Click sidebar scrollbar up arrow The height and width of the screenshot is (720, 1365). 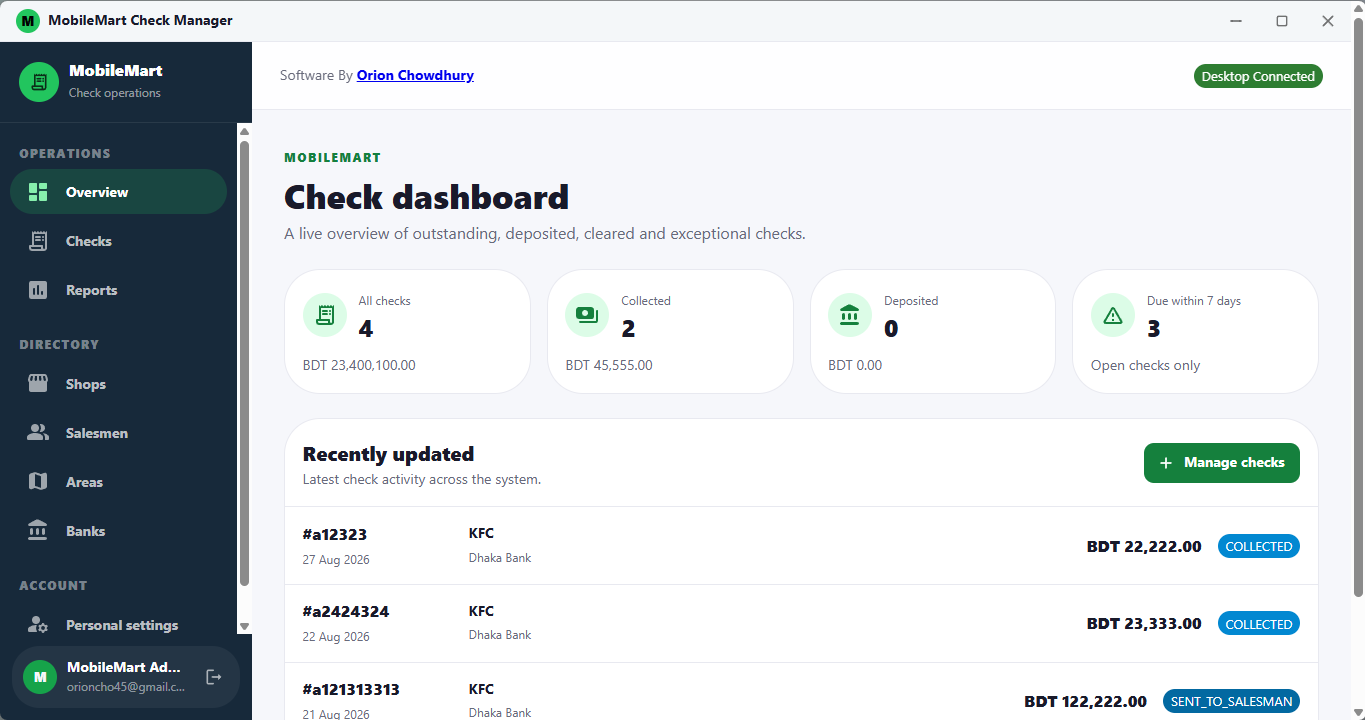(x=244, y=131)
